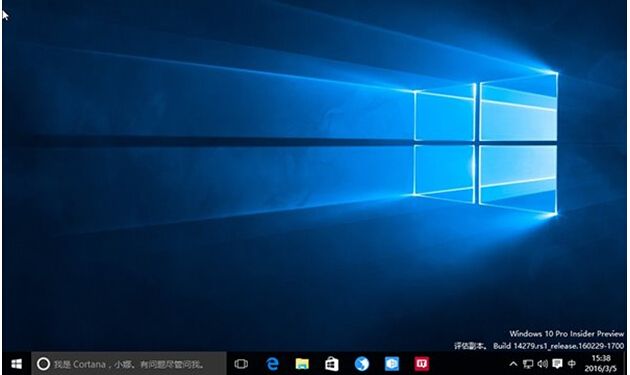The width and height of the screenshot is (630, 375).
Task: Open the Windows Store app
Action: [x=331, y=364]
